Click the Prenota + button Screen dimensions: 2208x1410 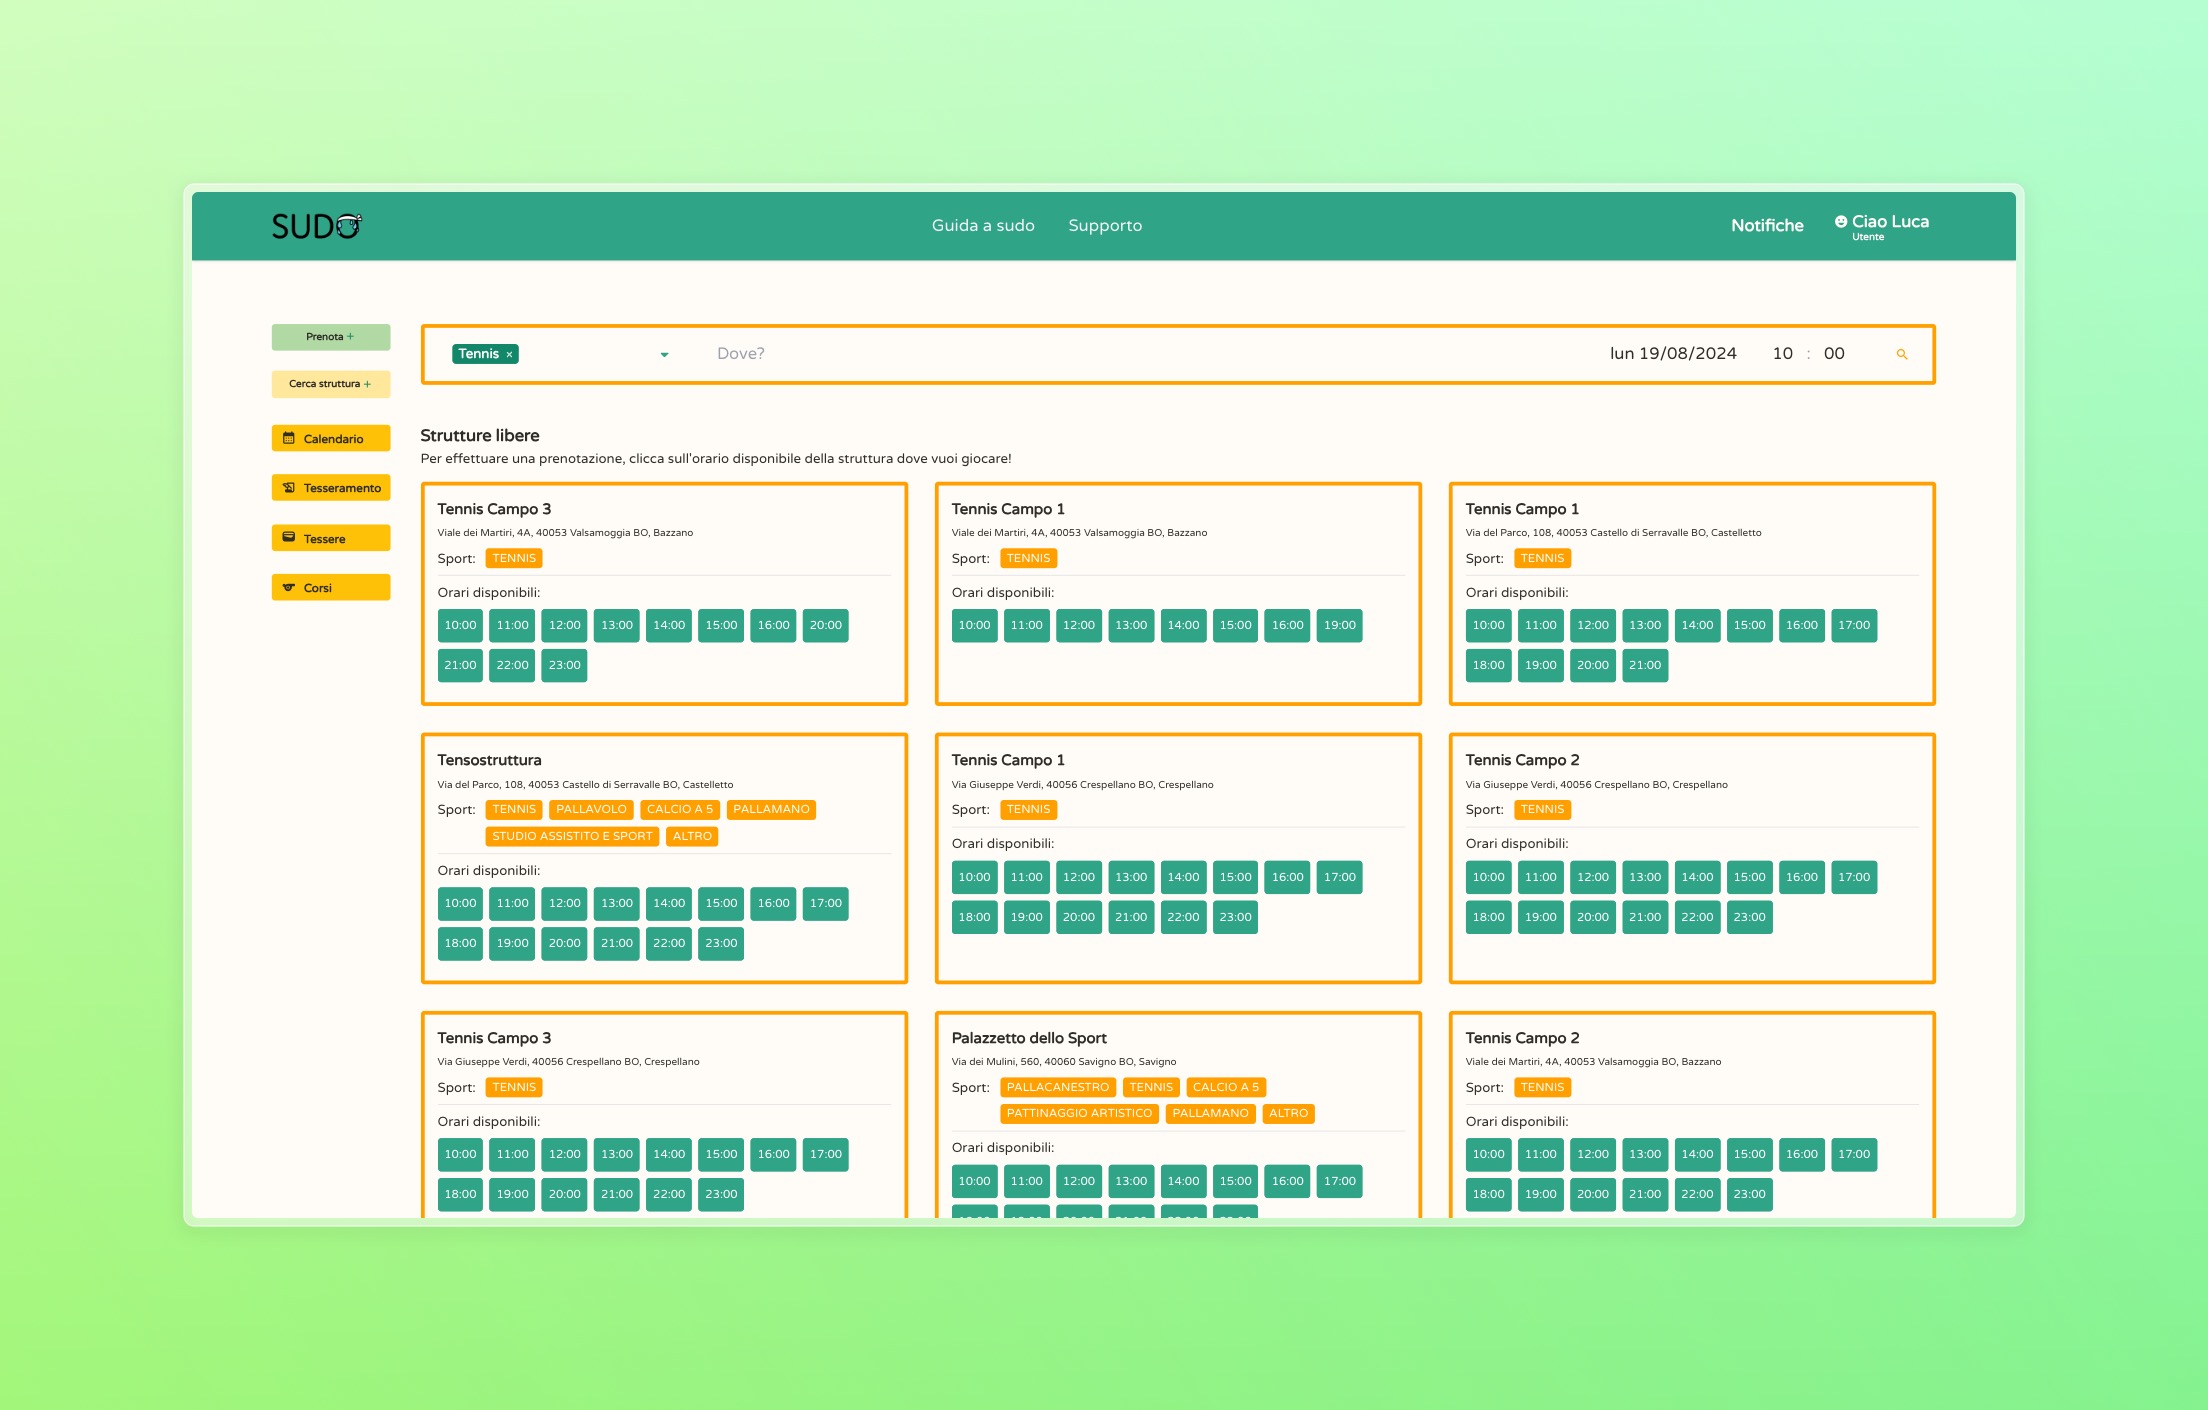coord(331,337)
